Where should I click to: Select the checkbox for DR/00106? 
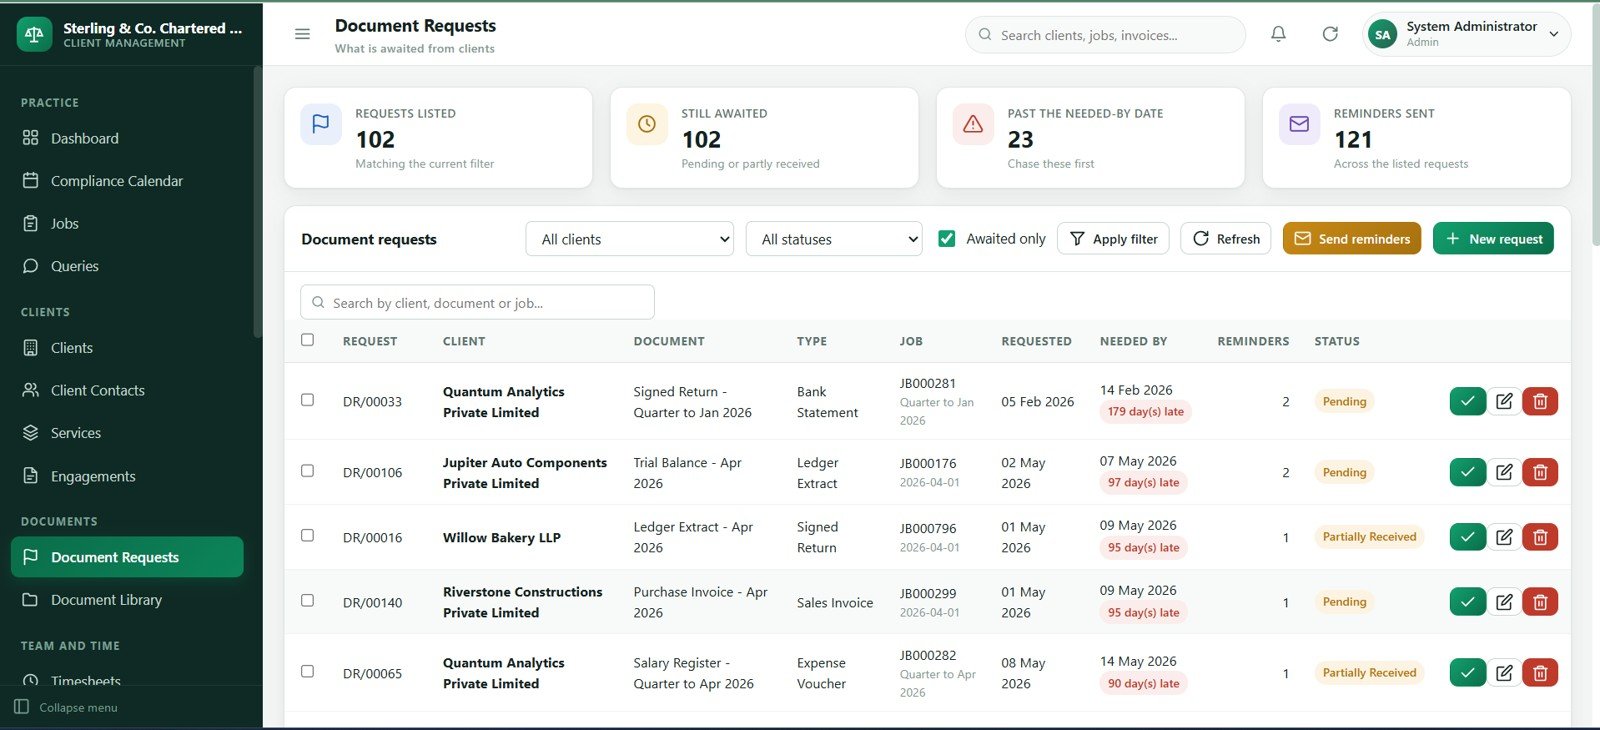[x=307, y=471]
